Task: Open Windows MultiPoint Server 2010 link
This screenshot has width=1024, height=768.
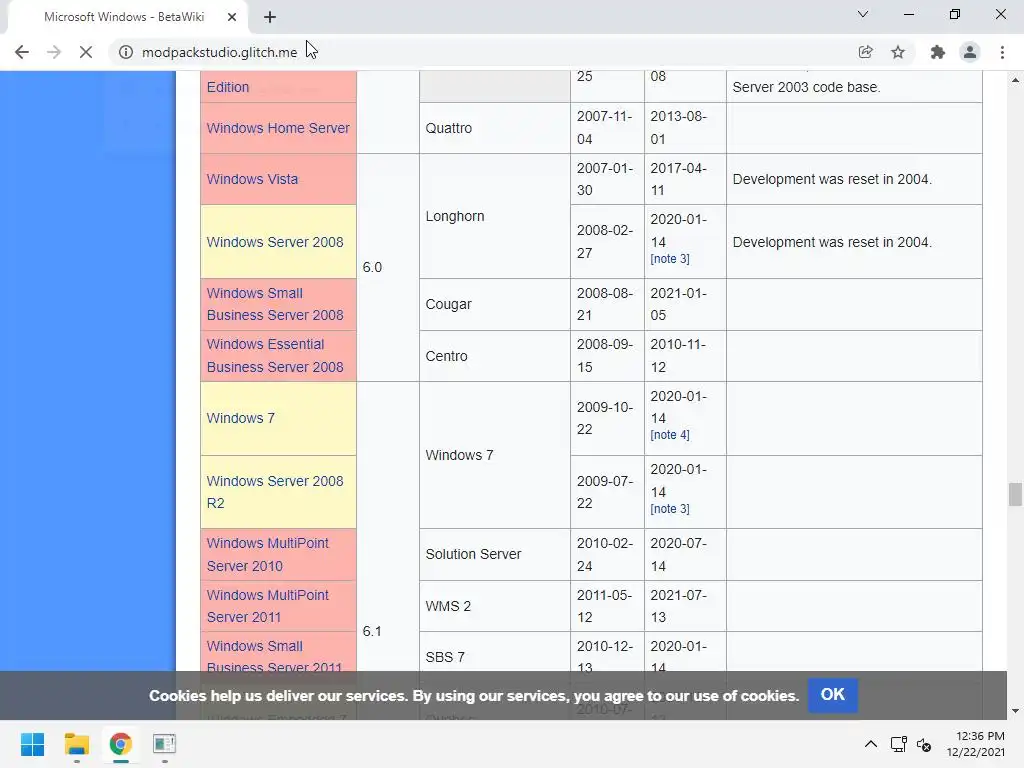Action: coord(268,554)
